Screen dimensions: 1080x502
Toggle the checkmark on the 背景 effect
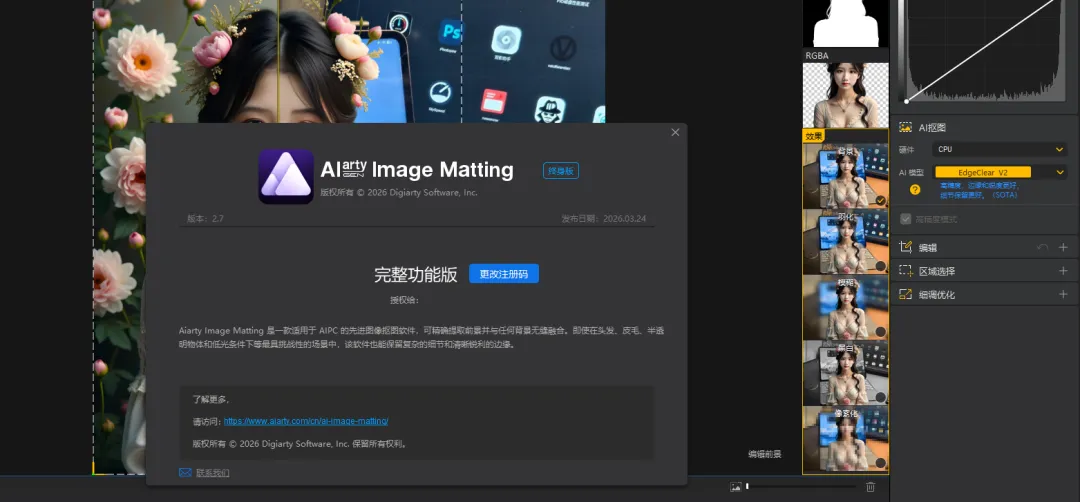pyautogui.click(x=880, y=200)
